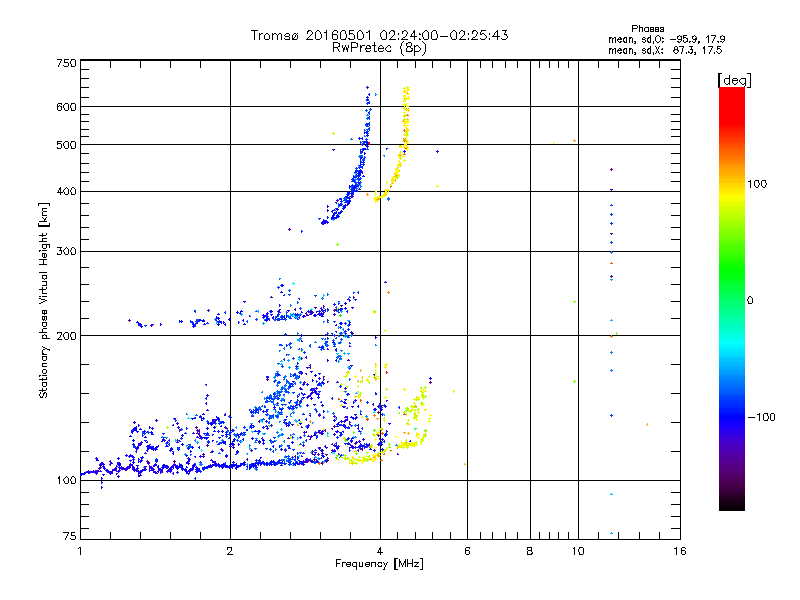800x600 pixels.
Task: Click the x-axis tick label '16'
Action: coord(680,551)
